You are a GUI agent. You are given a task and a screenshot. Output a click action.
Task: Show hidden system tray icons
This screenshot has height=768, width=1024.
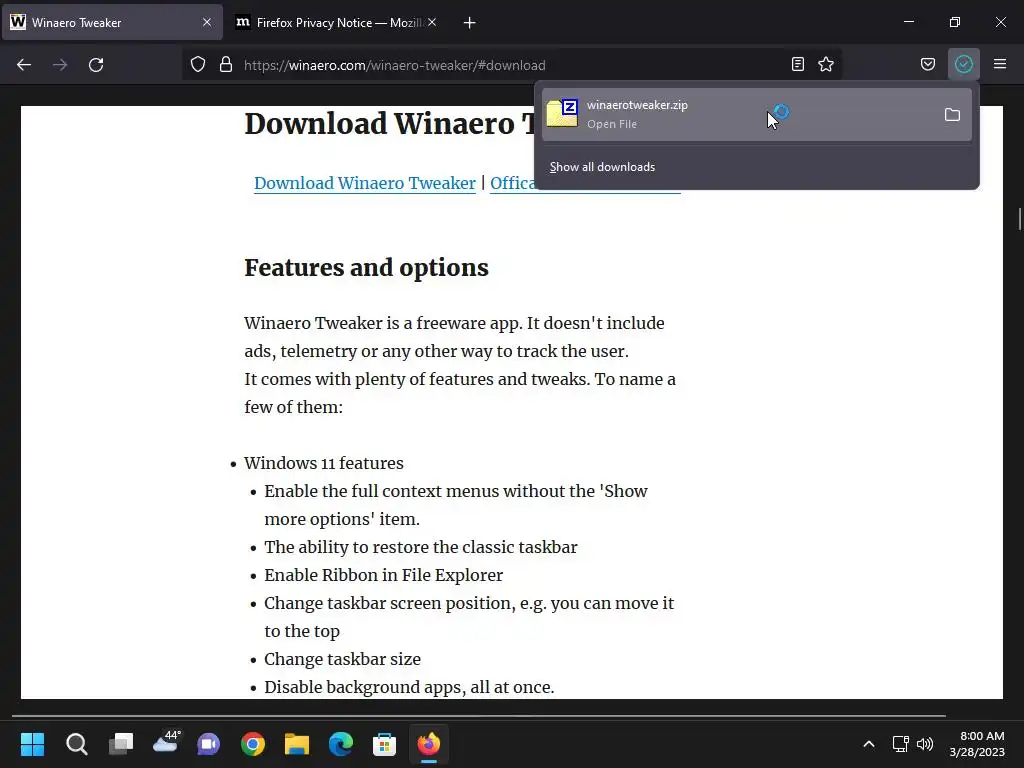click(869, 744)
